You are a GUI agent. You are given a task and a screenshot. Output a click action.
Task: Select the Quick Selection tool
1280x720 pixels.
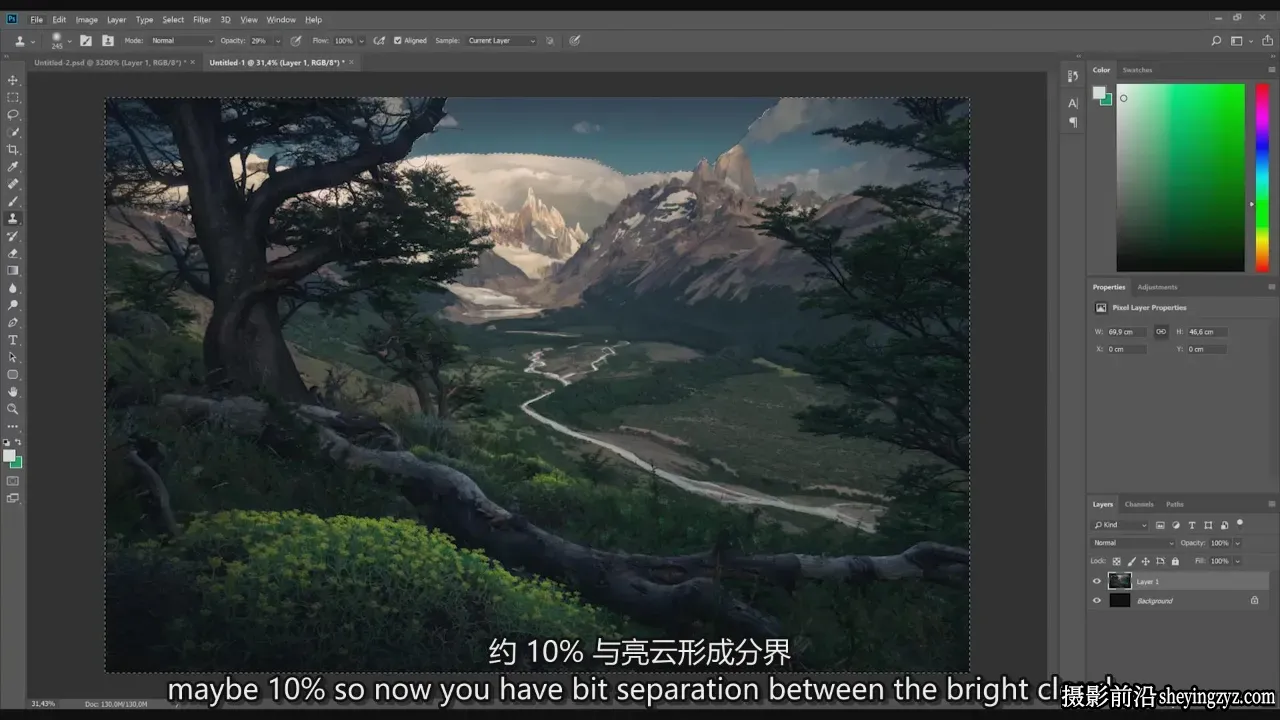(13, 132)
